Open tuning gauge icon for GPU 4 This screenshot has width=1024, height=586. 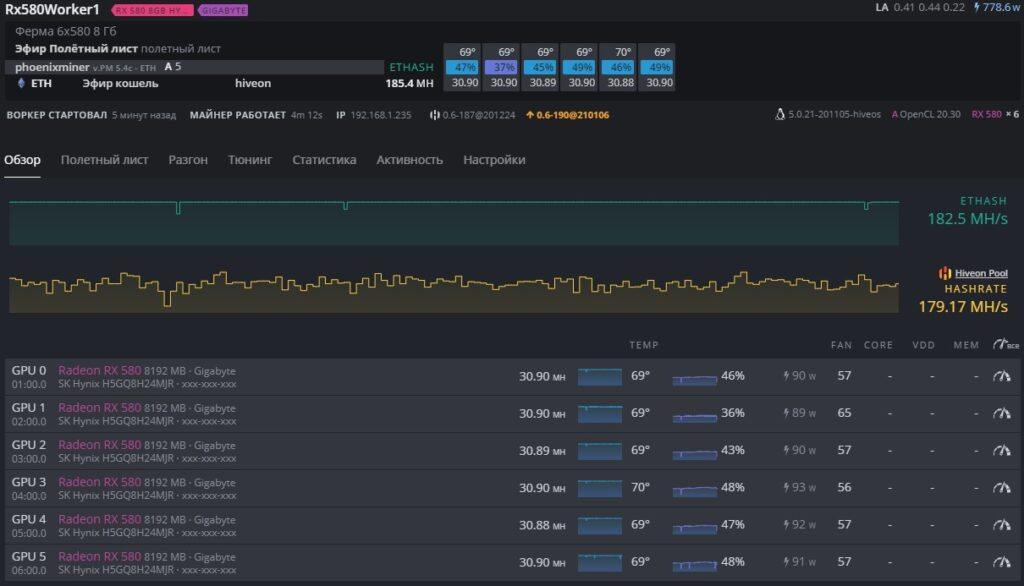(x=1002, y=525)
